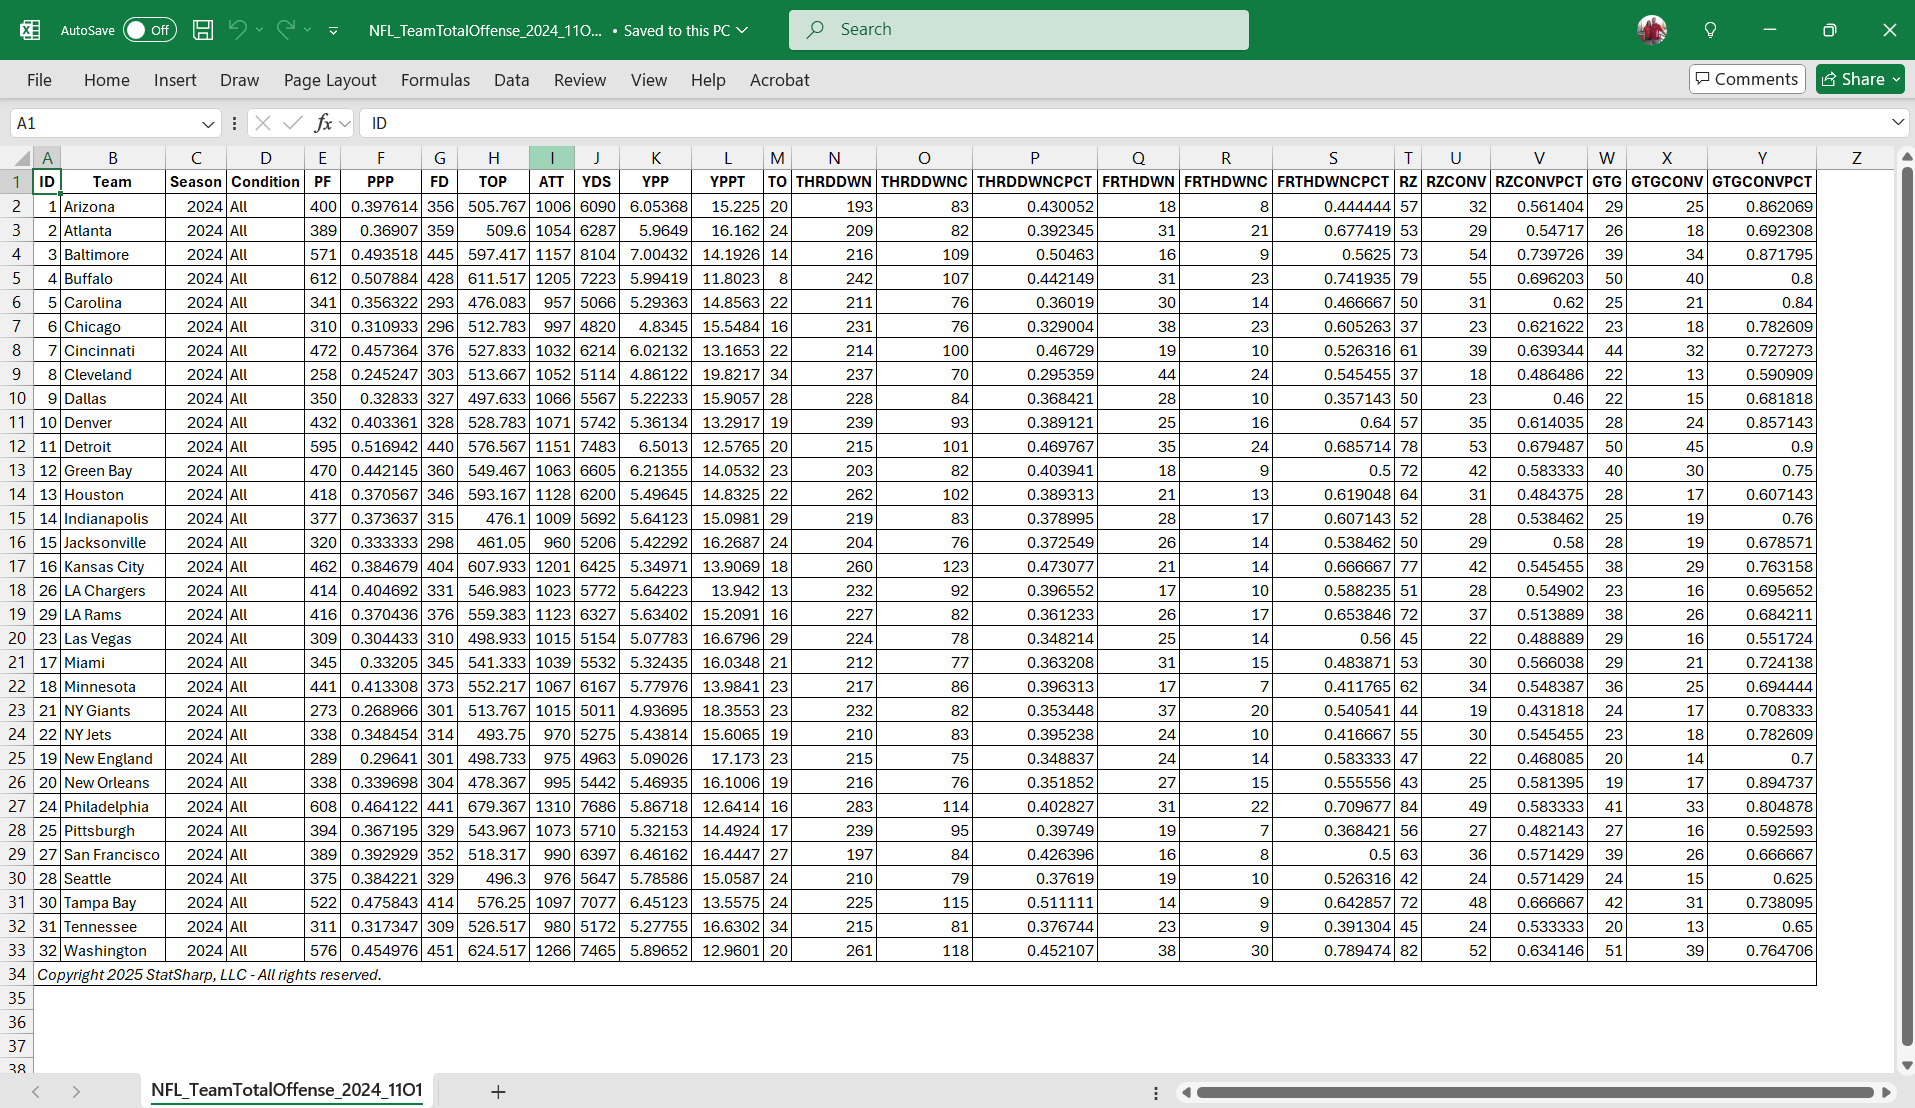Click the lightbulb icon in the title bar

point(1710,30)
